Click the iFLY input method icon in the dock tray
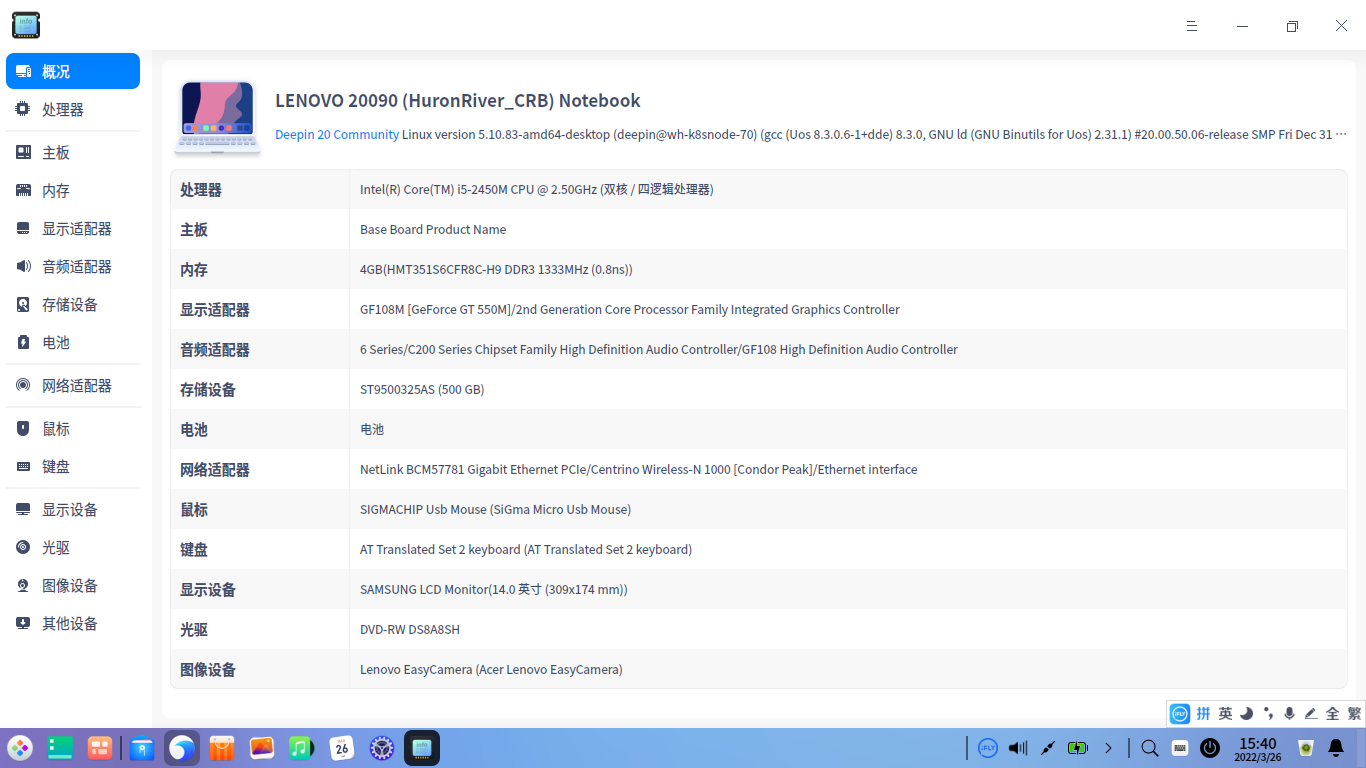 988,748
